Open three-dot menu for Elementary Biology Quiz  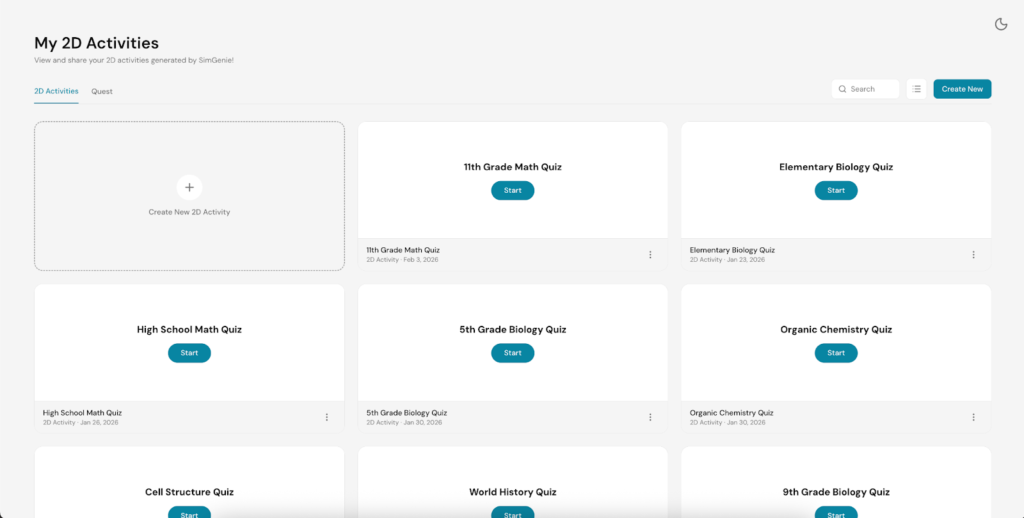pos(973,255)
